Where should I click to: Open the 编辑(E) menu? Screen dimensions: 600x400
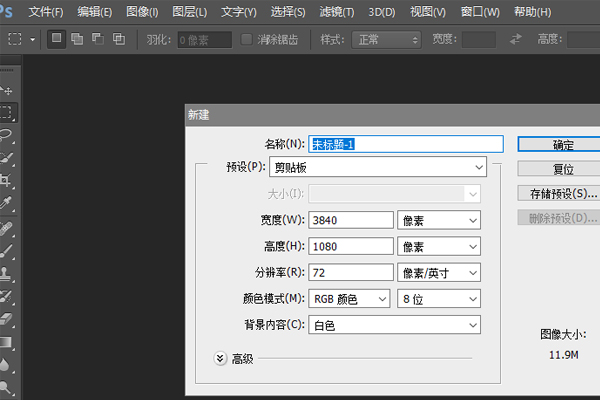[95, 12]
